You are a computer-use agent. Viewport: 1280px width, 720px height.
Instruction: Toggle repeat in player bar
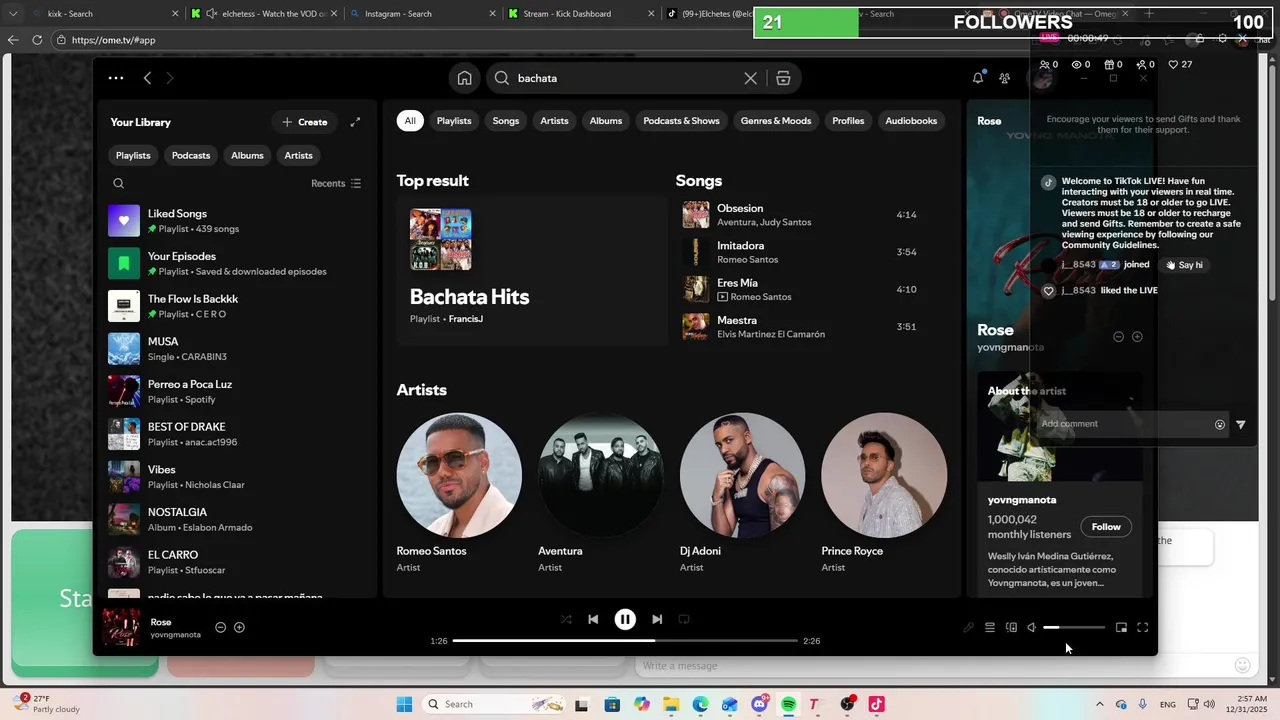(684, 619)
